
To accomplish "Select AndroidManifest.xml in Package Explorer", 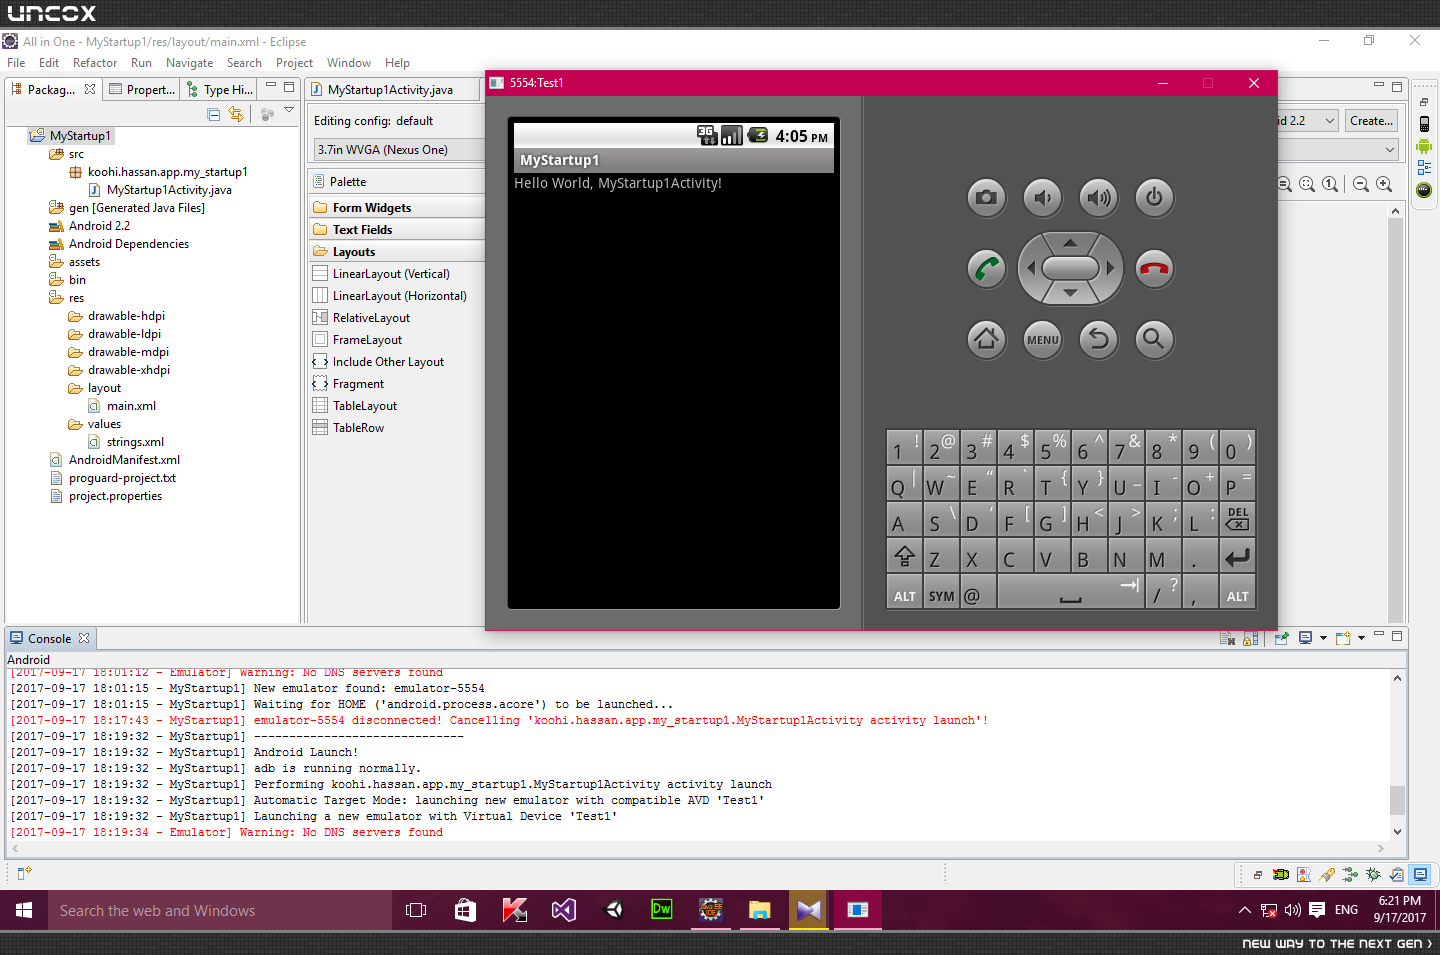I will click(124, 460).
